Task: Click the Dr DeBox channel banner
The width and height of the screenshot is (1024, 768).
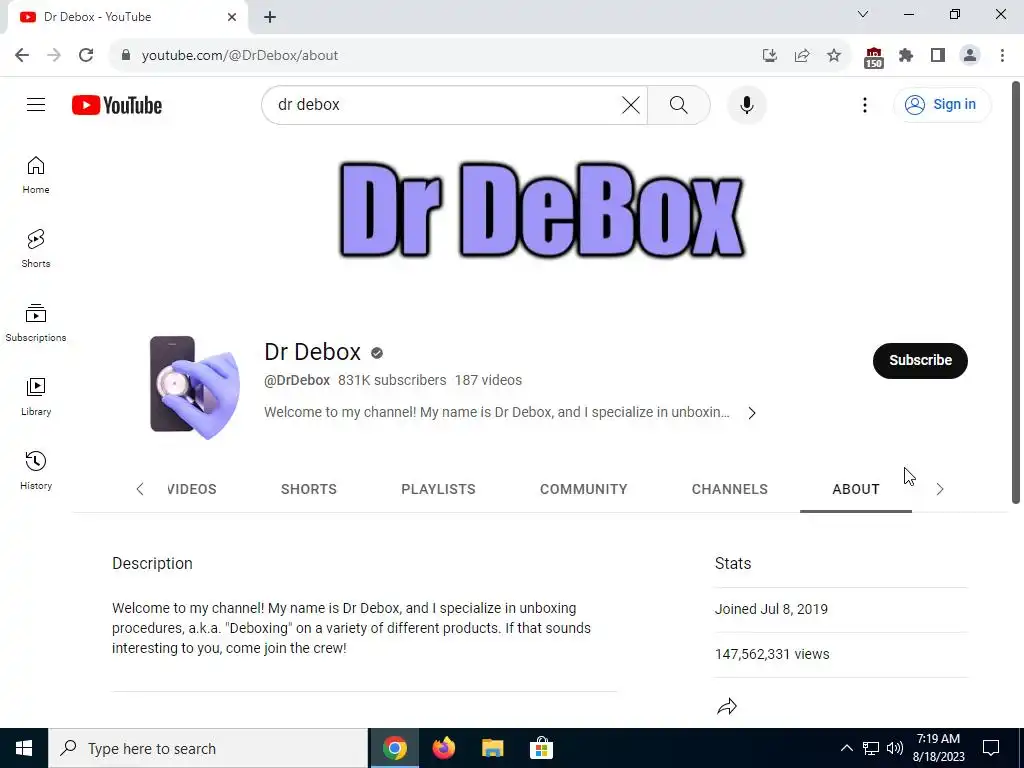Action: tap(541, 210)
